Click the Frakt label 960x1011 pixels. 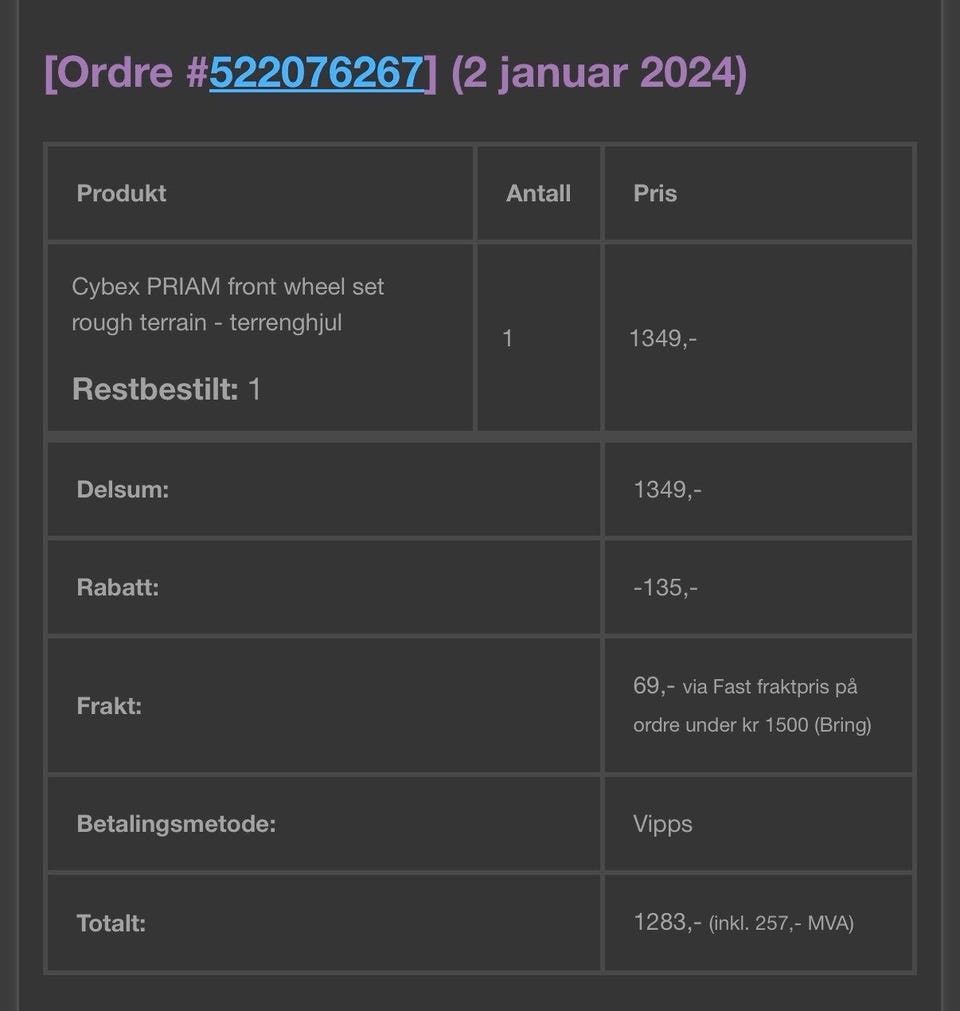click(109, 706)
